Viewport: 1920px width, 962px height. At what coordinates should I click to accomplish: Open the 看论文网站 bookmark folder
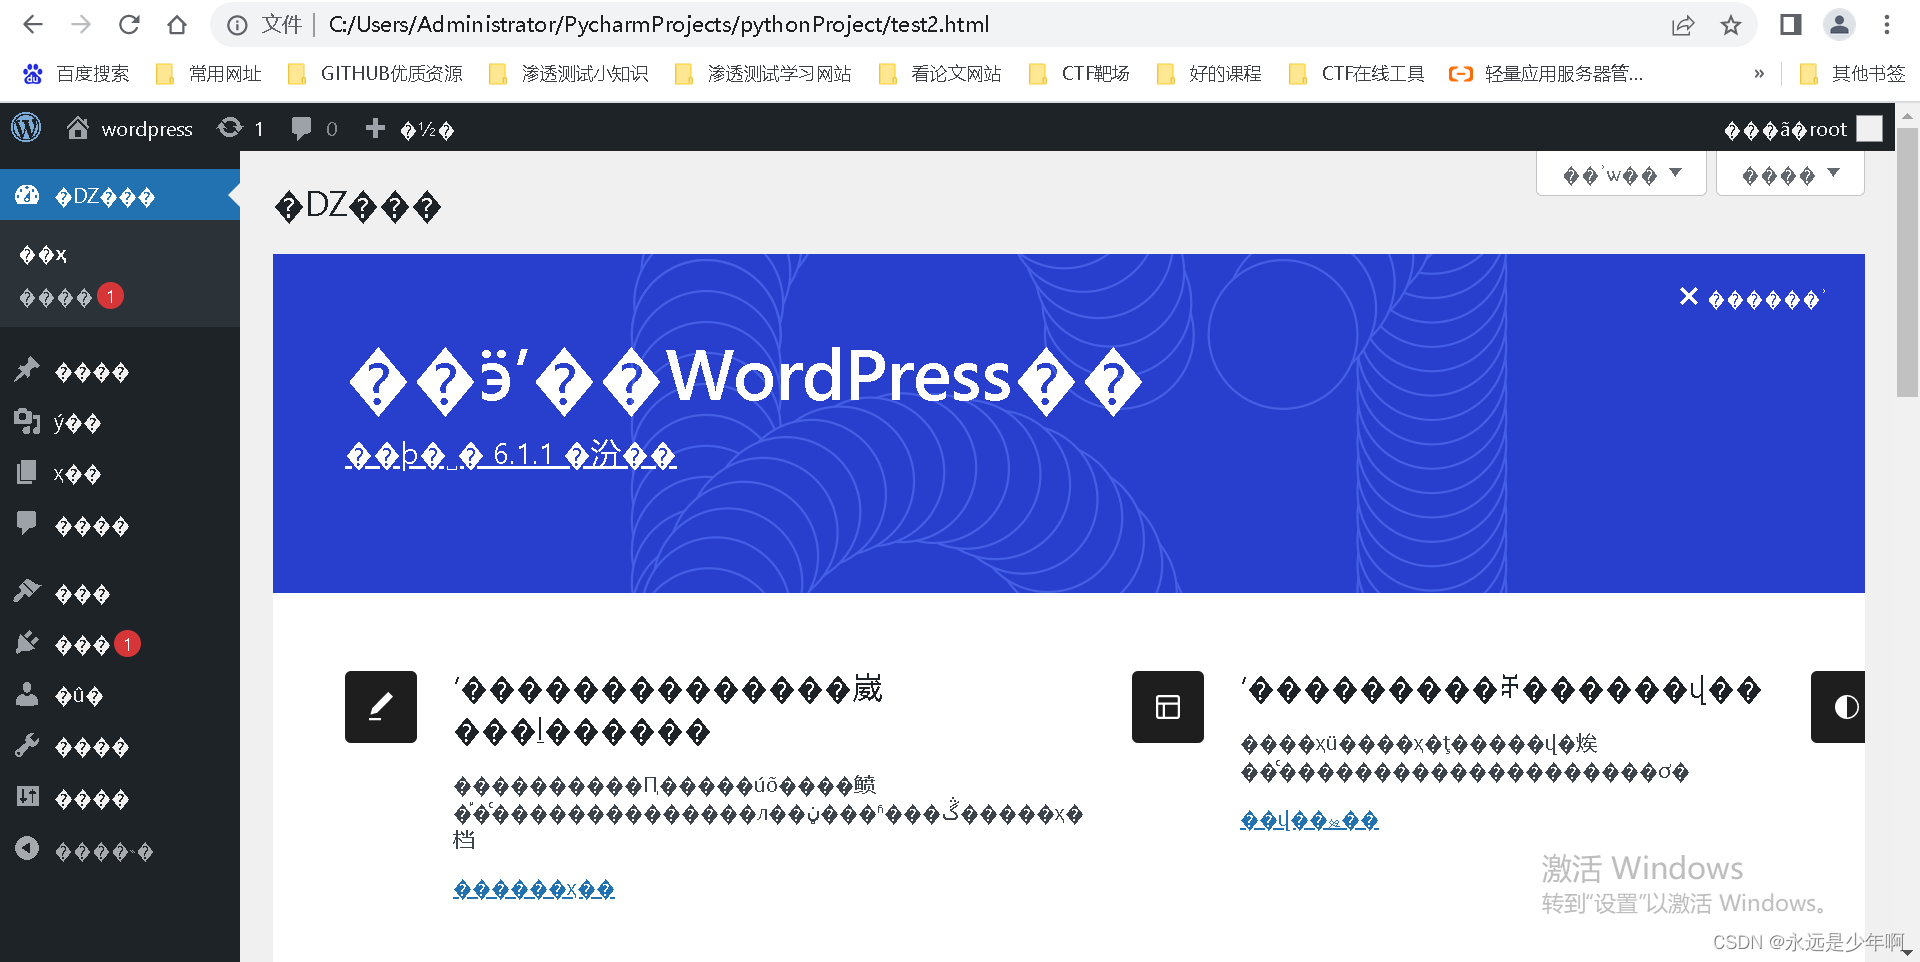pyautogui.click(x=940, y=74)
